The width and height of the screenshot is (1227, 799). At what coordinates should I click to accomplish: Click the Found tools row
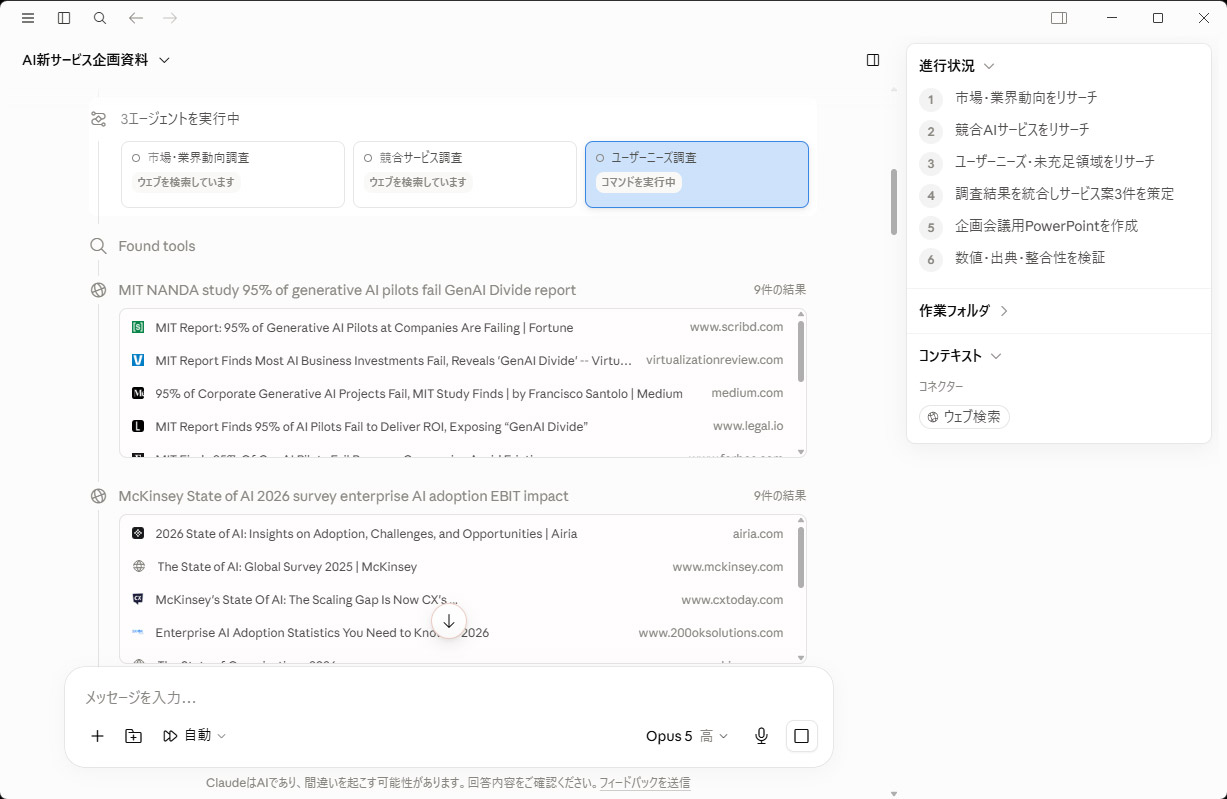click(143, 246)
